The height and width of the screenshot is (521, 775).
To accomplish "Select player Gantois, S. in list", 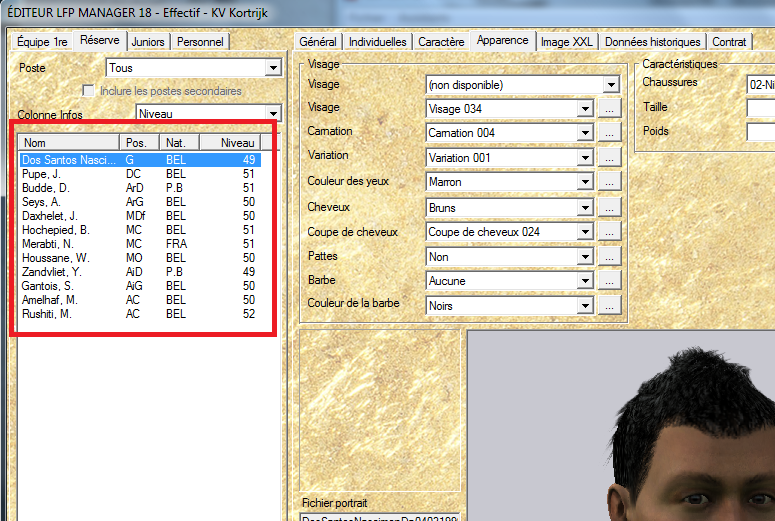I will click(x=140, y=286).
